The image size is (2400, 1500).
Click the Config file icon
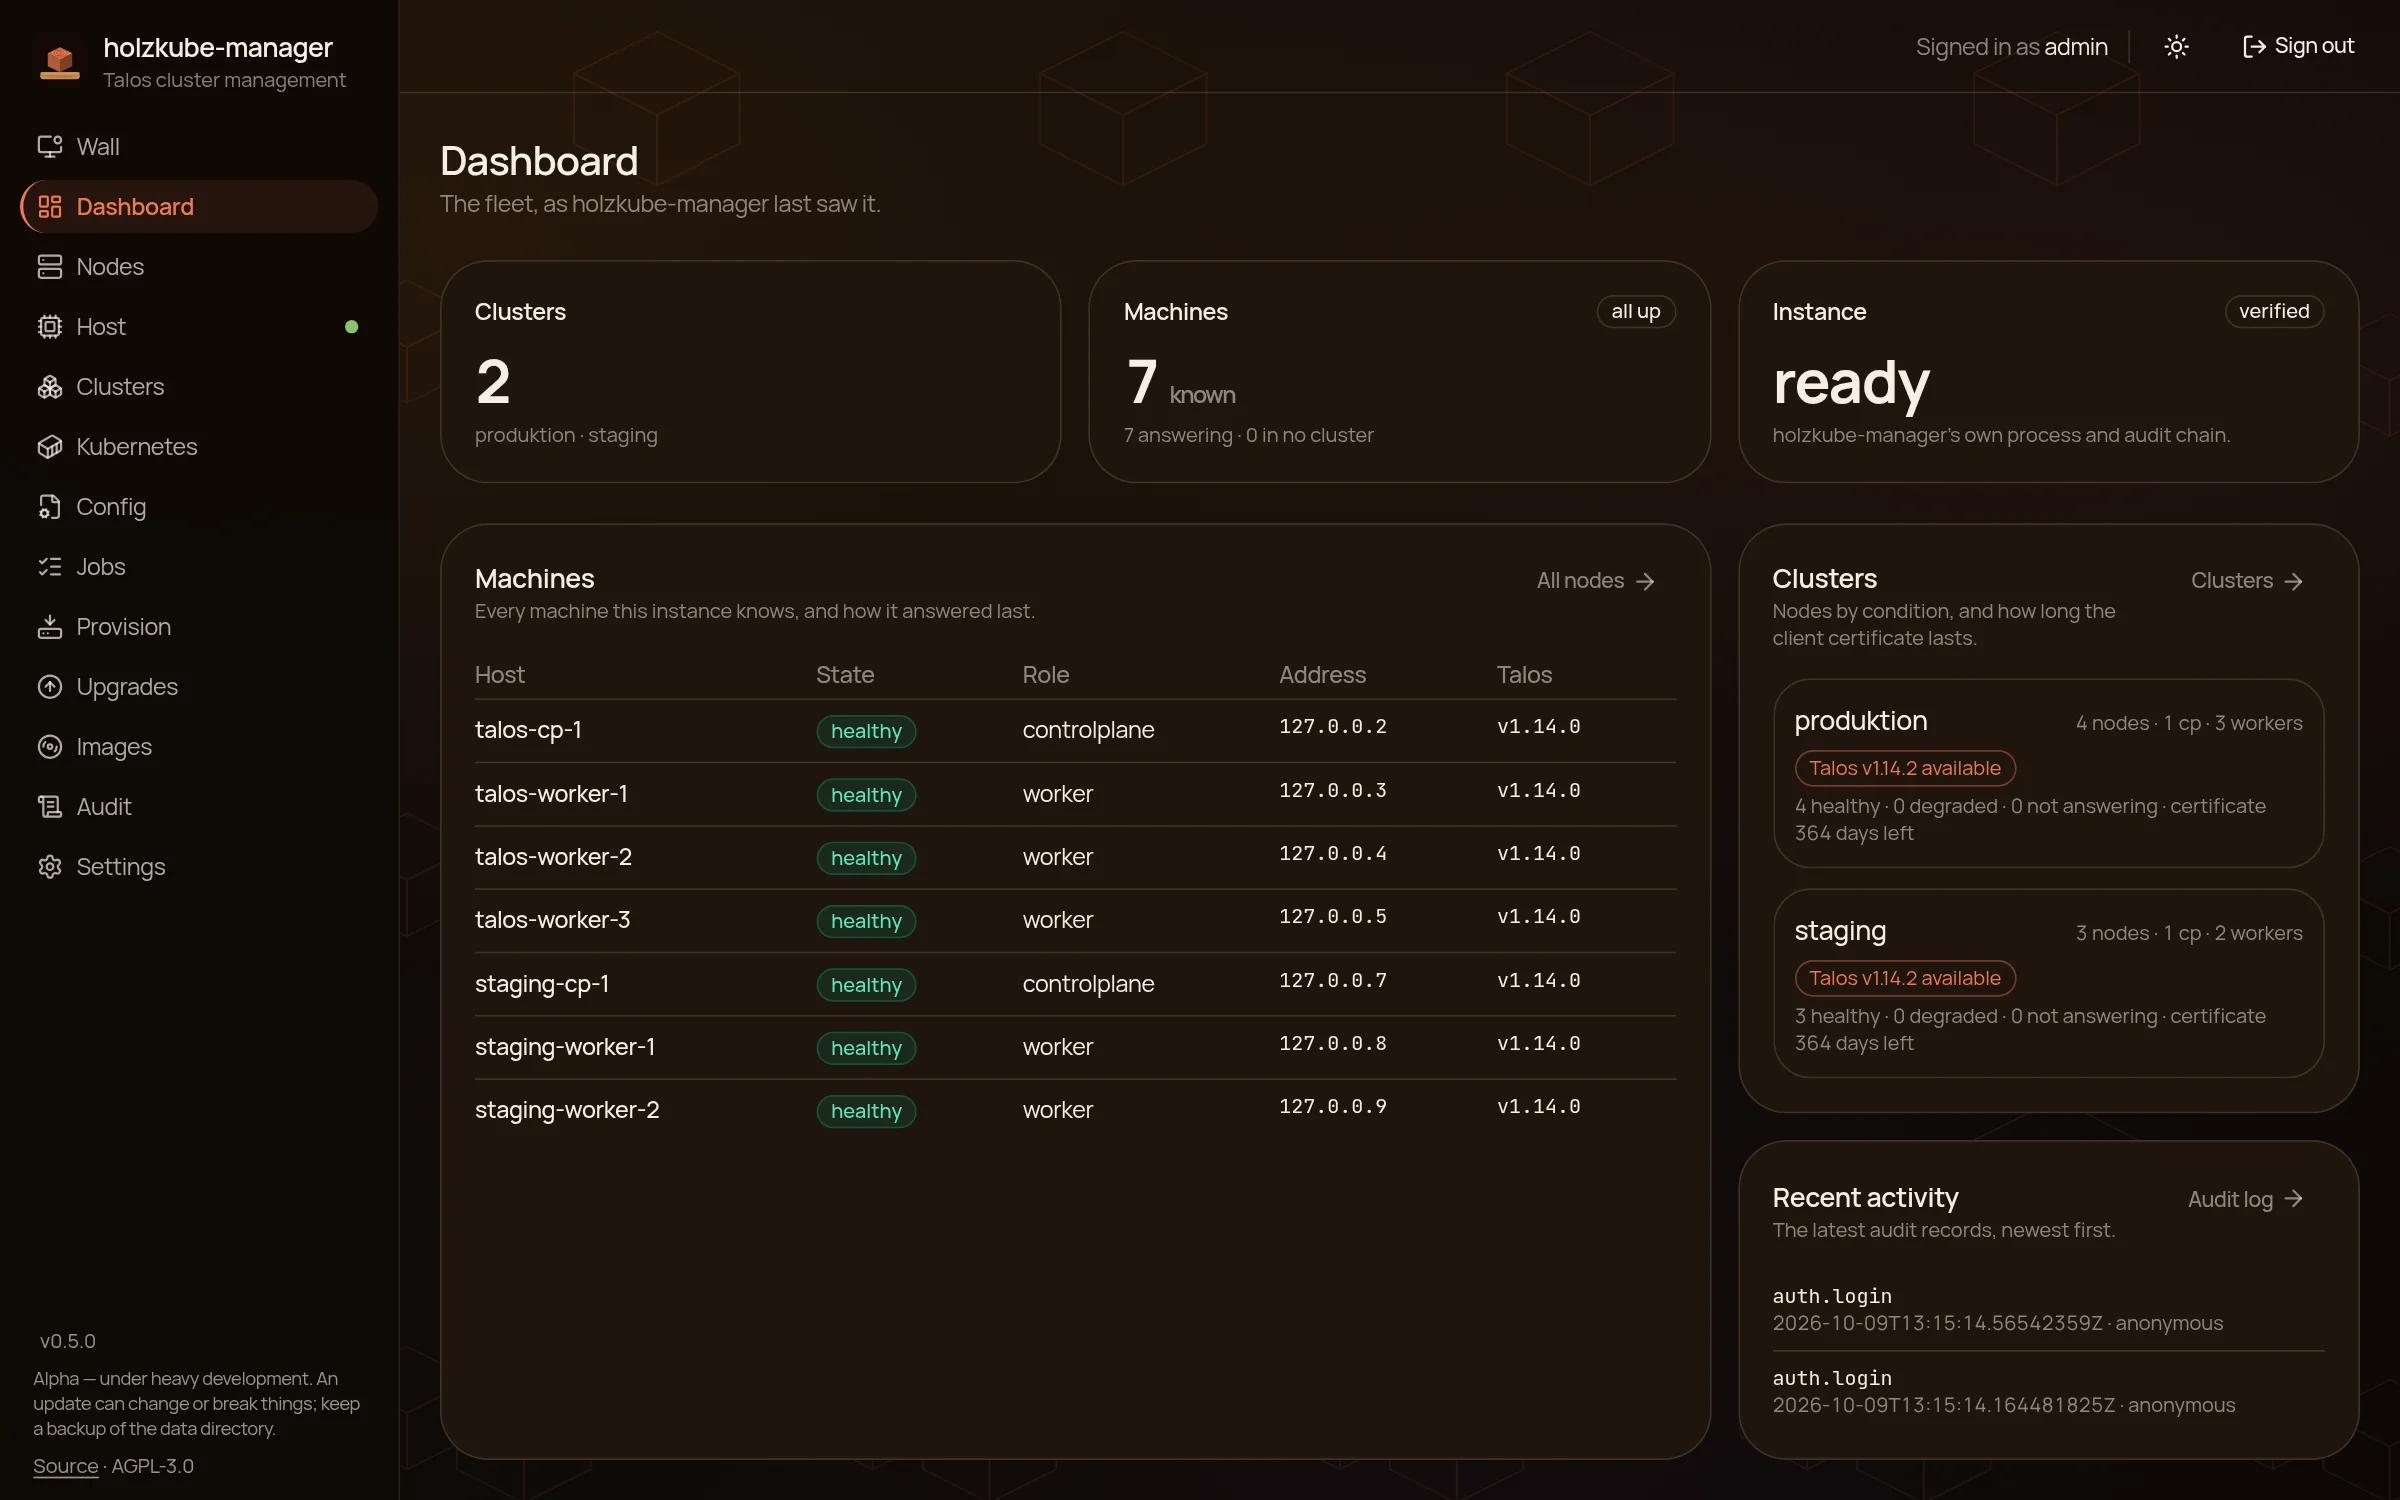tap(50, 507)
